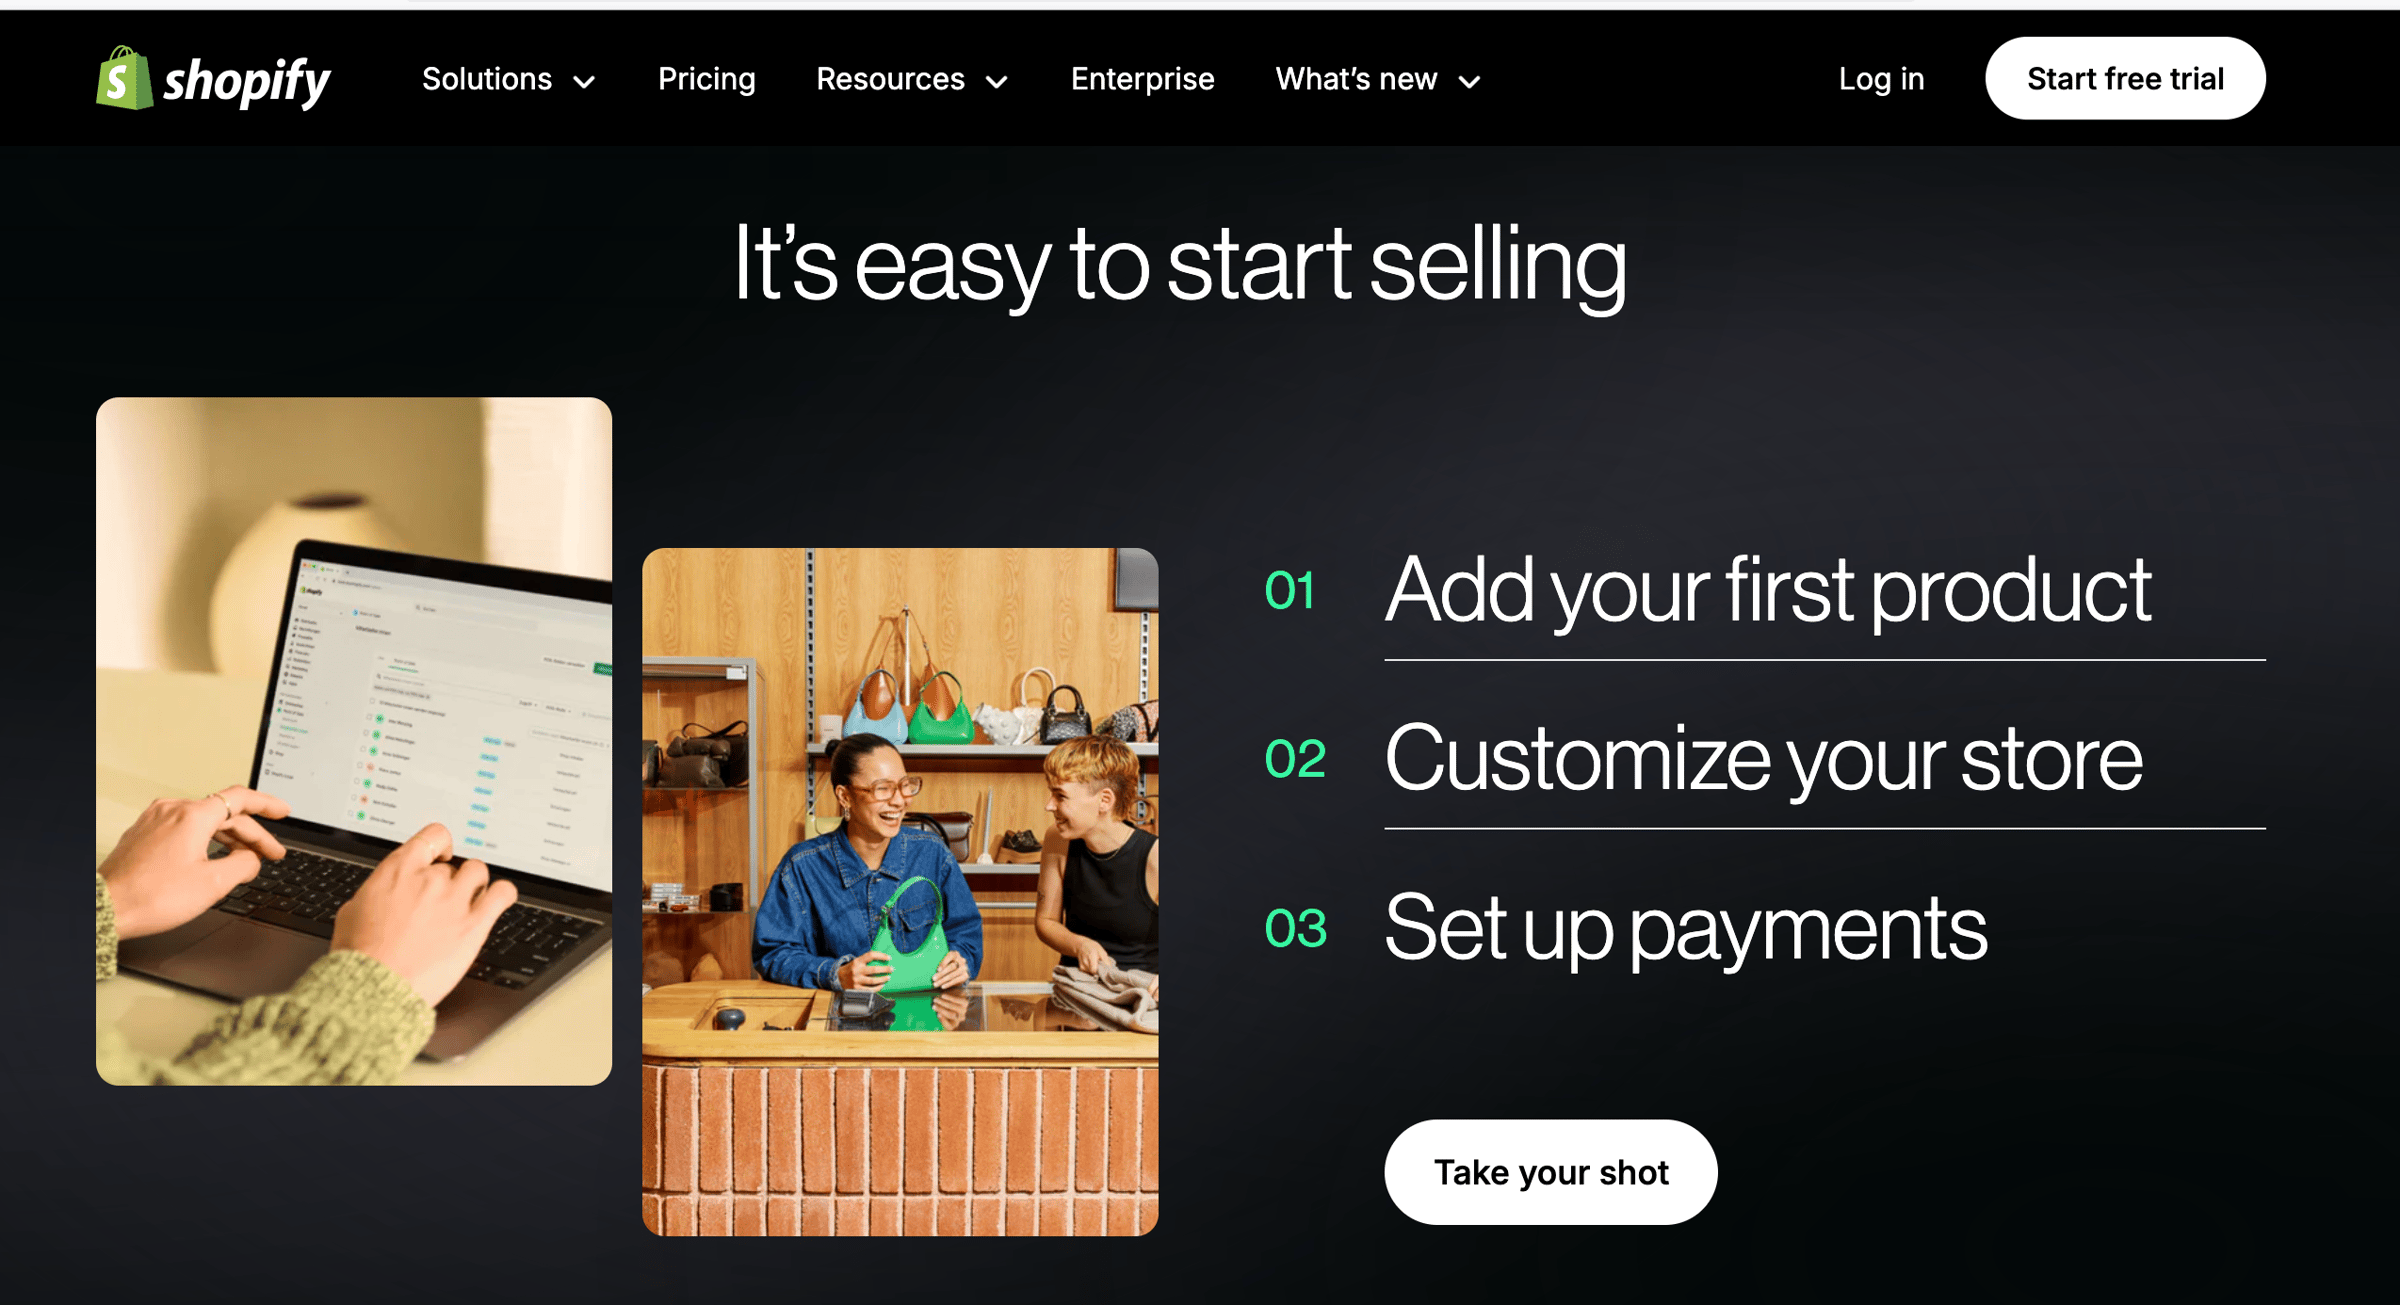Click the Log in link

point(1881,79)
